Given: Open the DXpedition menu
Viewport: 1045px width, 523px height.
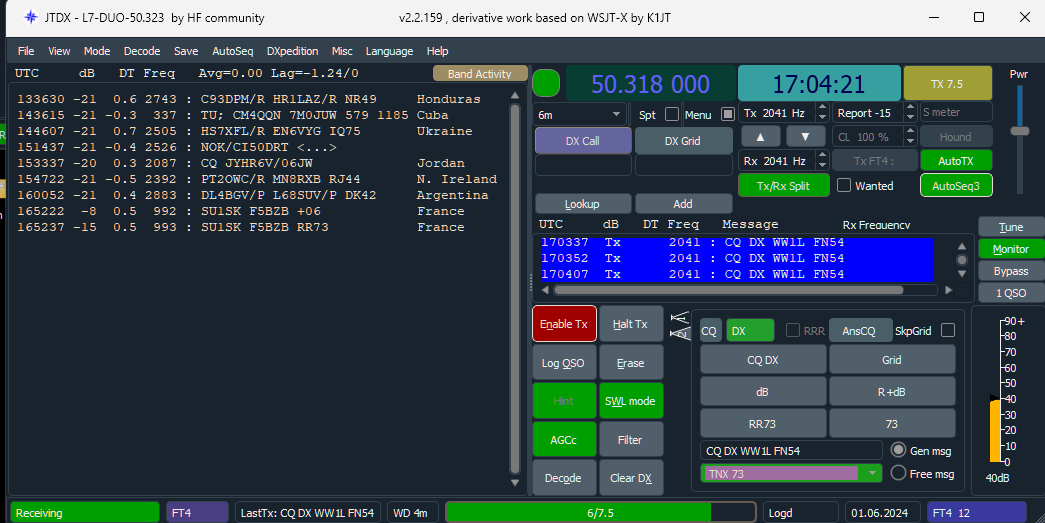Looking at the screenshot, I should [x=292, y=51].
